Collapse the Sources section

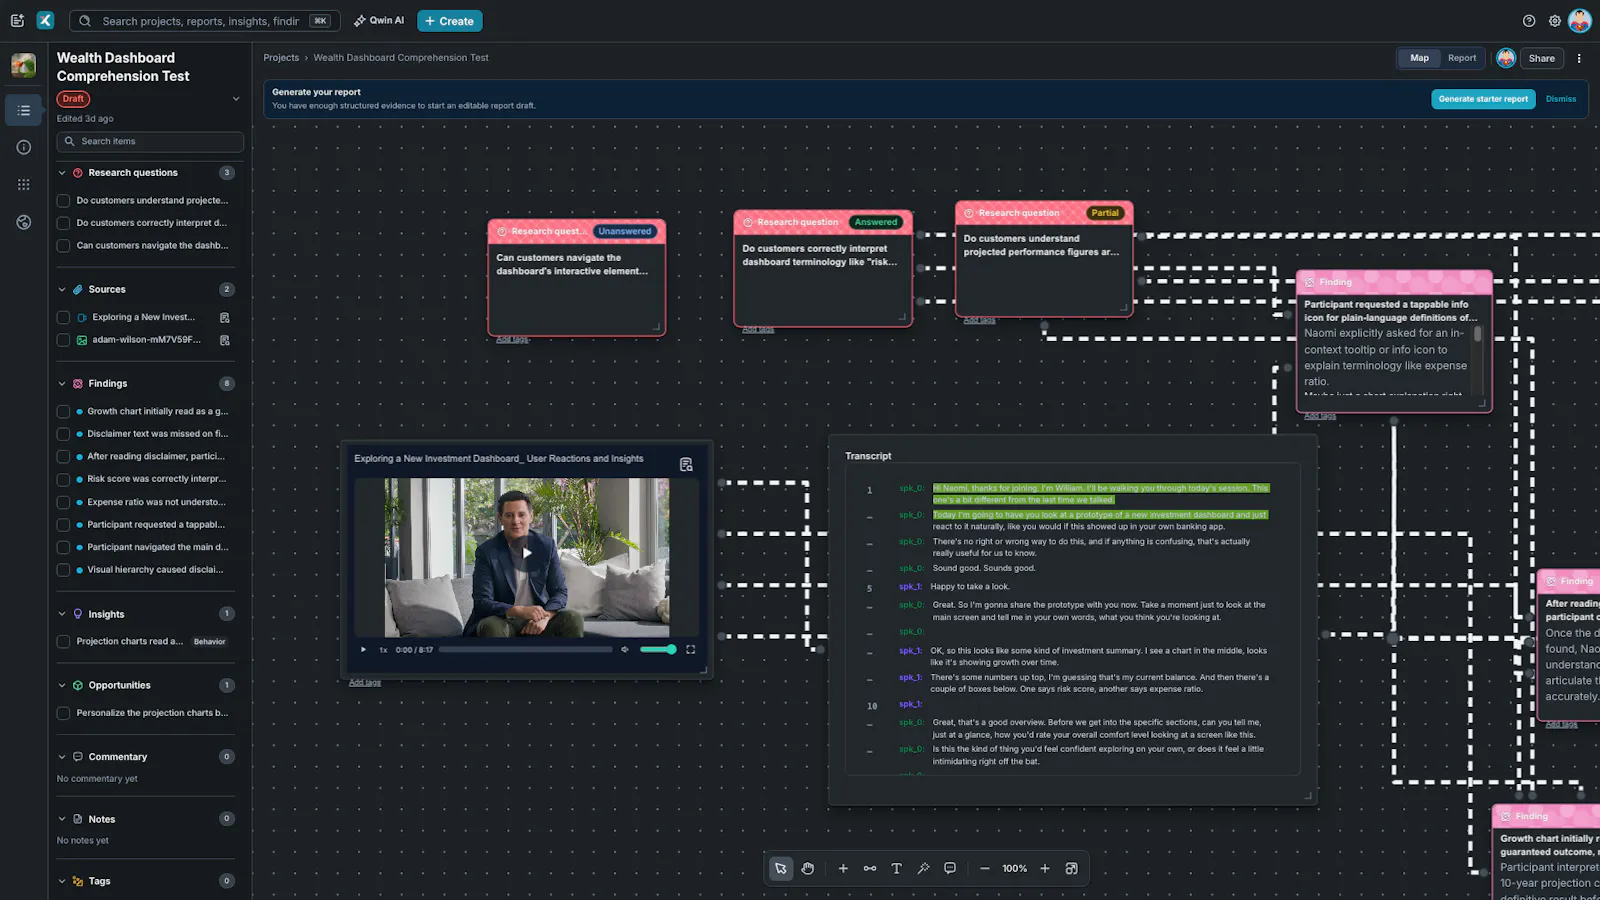click(62, 290)
